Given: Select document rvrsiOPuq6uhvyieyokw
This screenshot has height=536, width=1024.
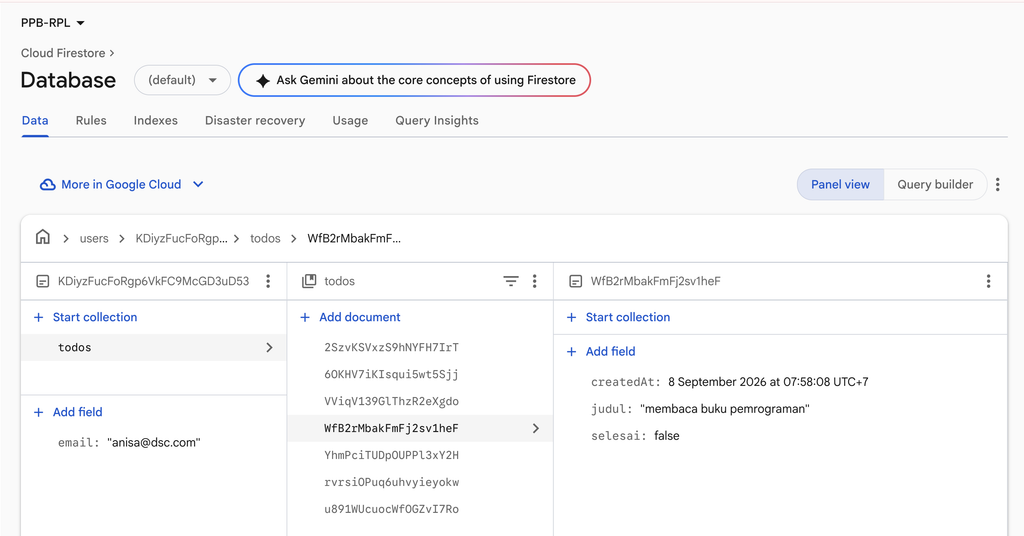Looking at the screenshot, I should click(x=392, y=482).
